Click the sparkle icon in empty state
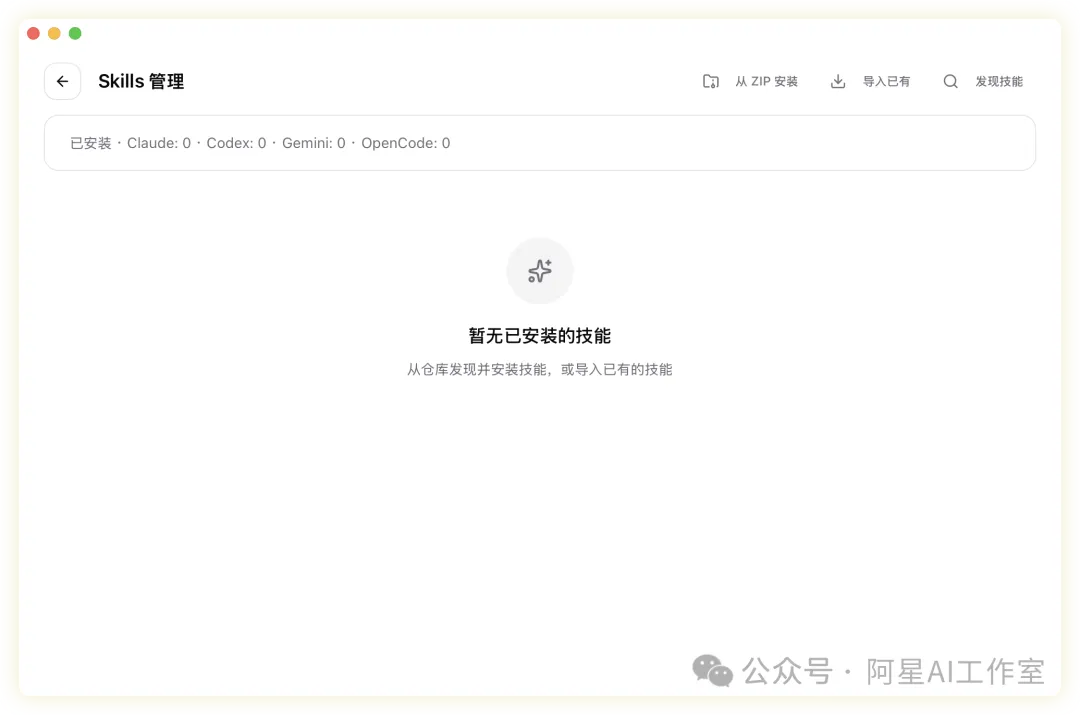 [540, 271]
